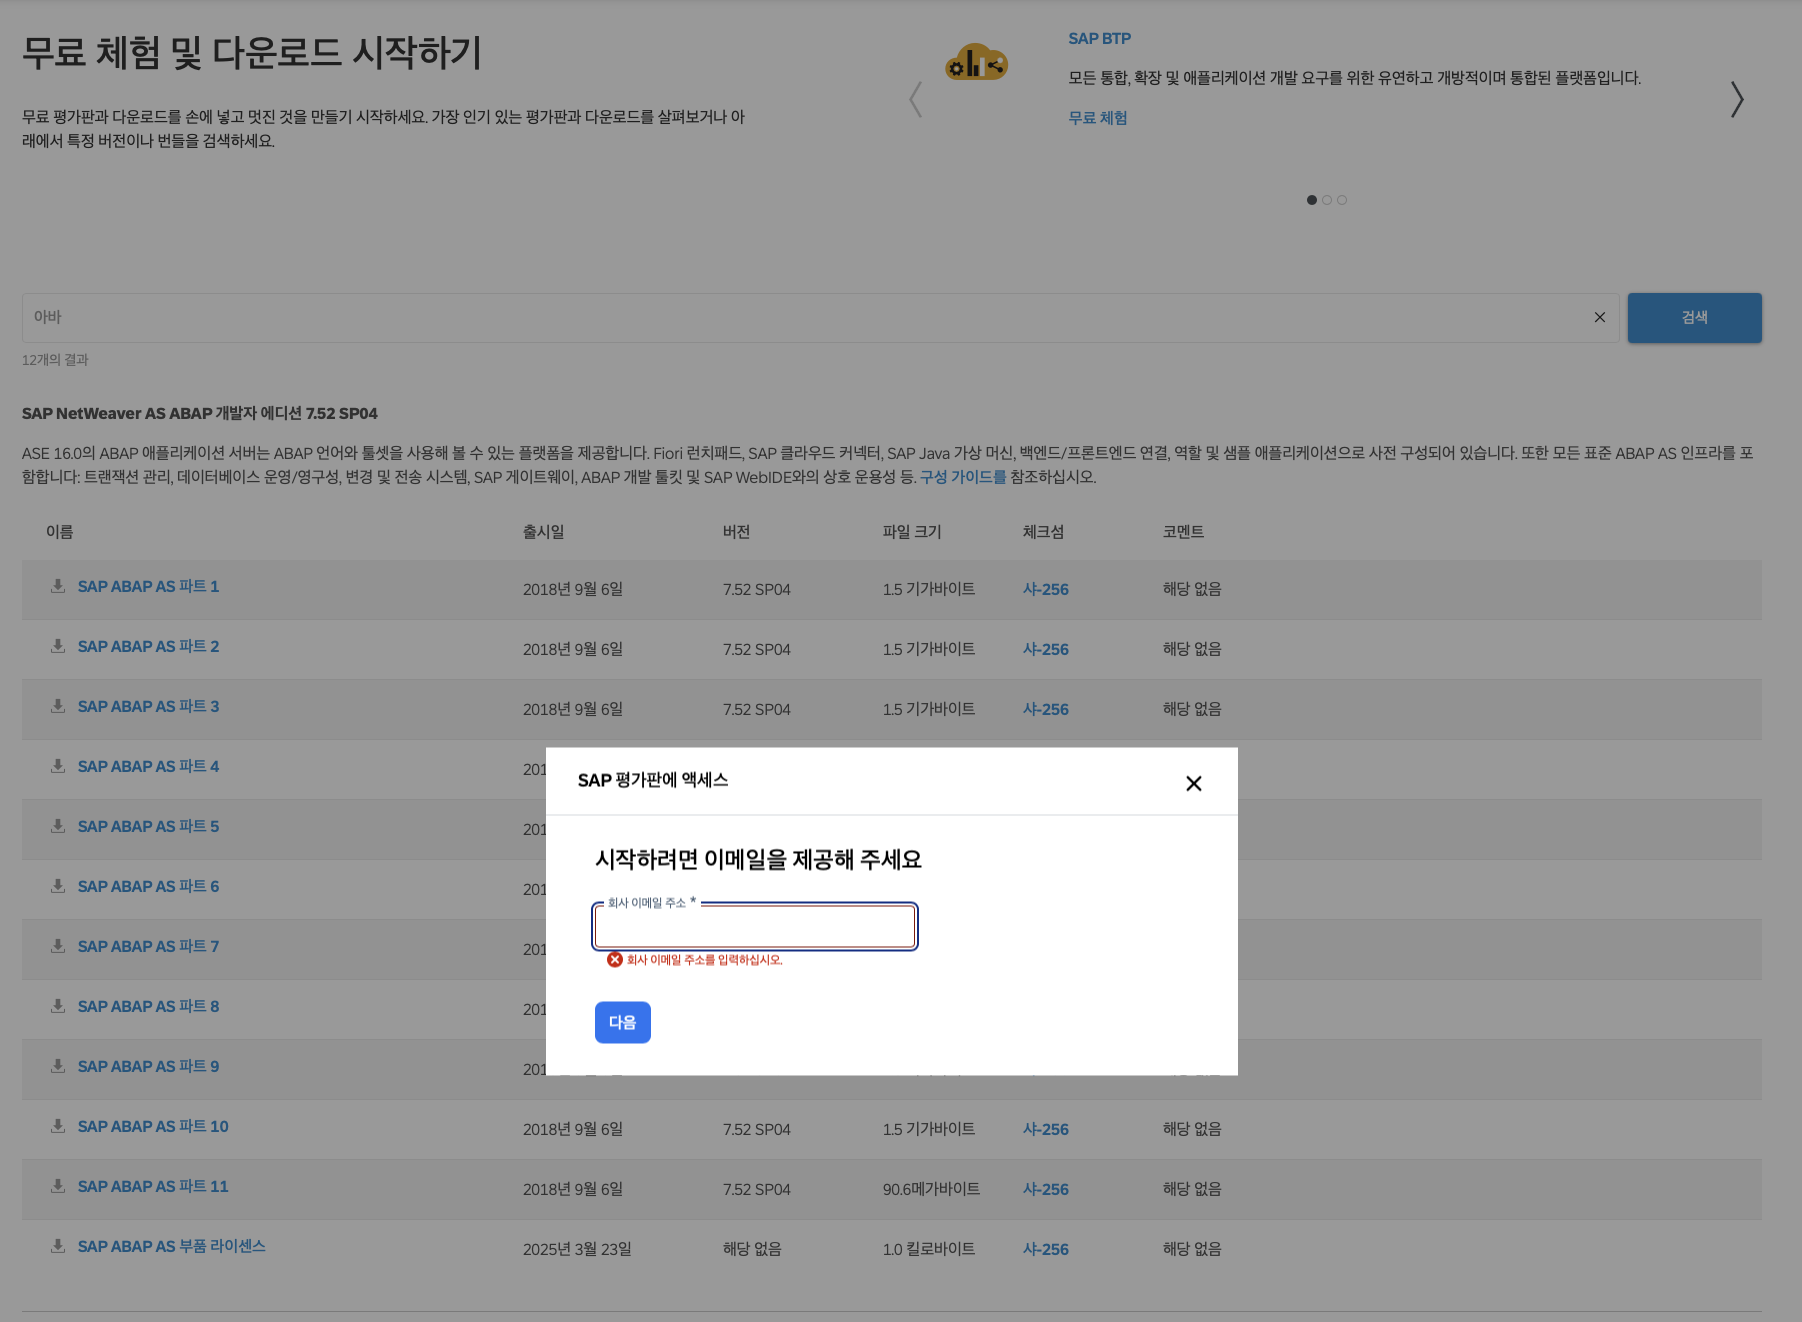This screenshot has width=1802, height=1322.
Task: Click download icon for SAP ABAP AS 파트 8
Action: 58,1006
